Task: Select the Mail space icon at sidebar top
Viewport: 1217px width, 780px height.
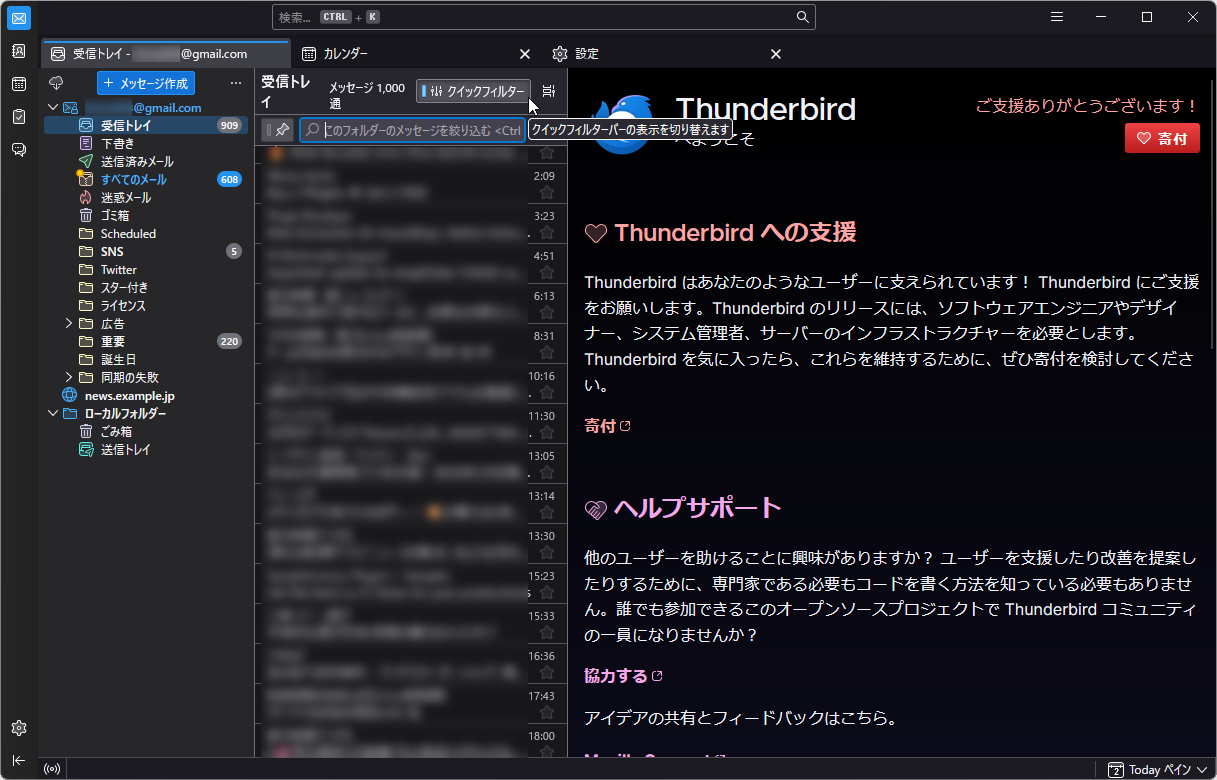Action: (x=18, y=17)
